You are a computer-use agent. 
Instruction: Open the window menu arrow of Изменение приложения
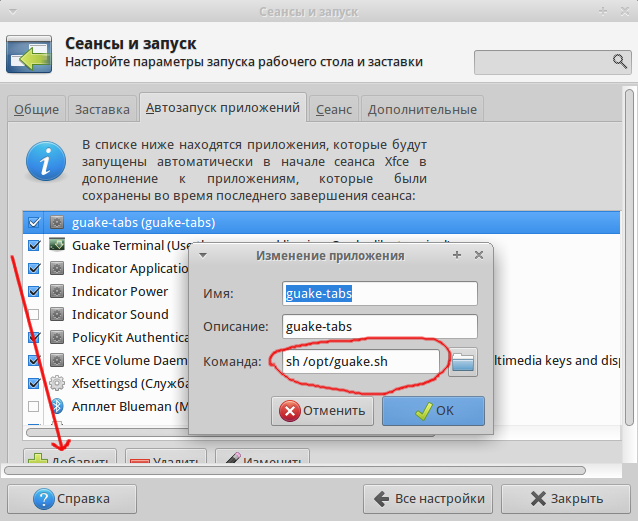point(203,255)
